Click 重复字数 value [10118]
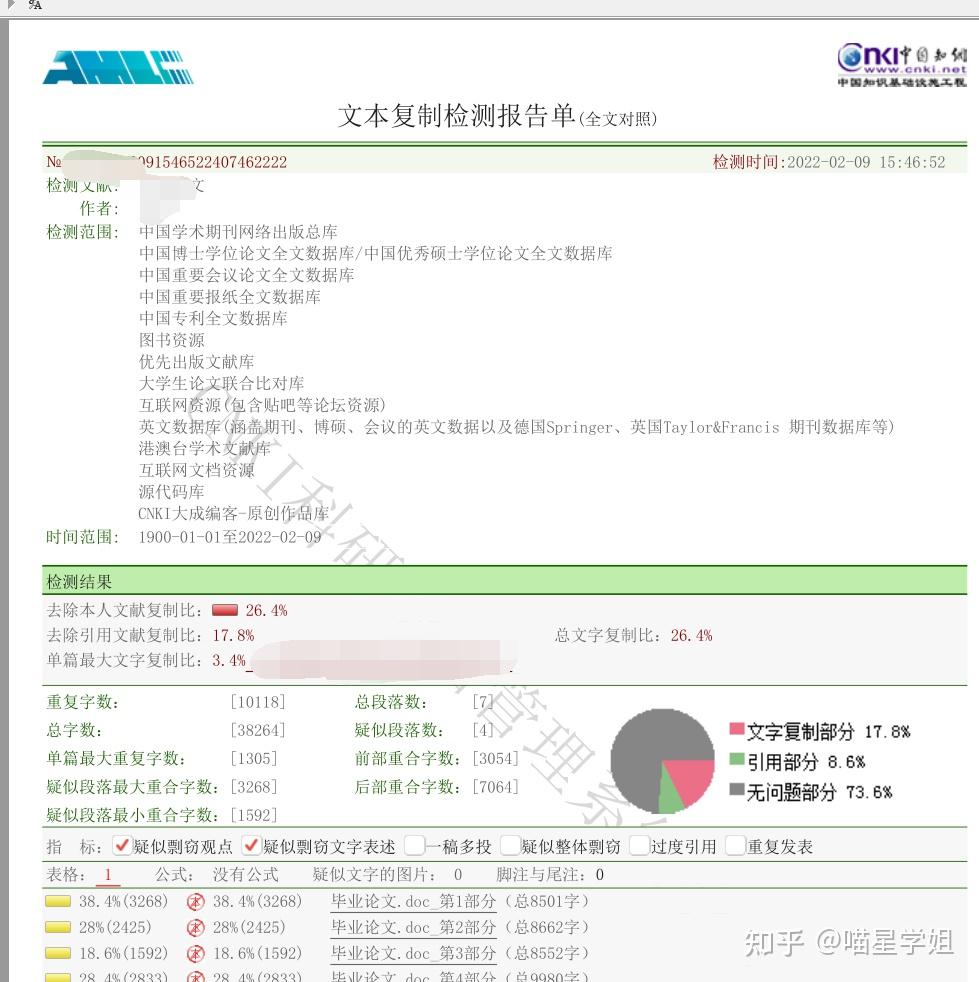 (x=257, y=702)
